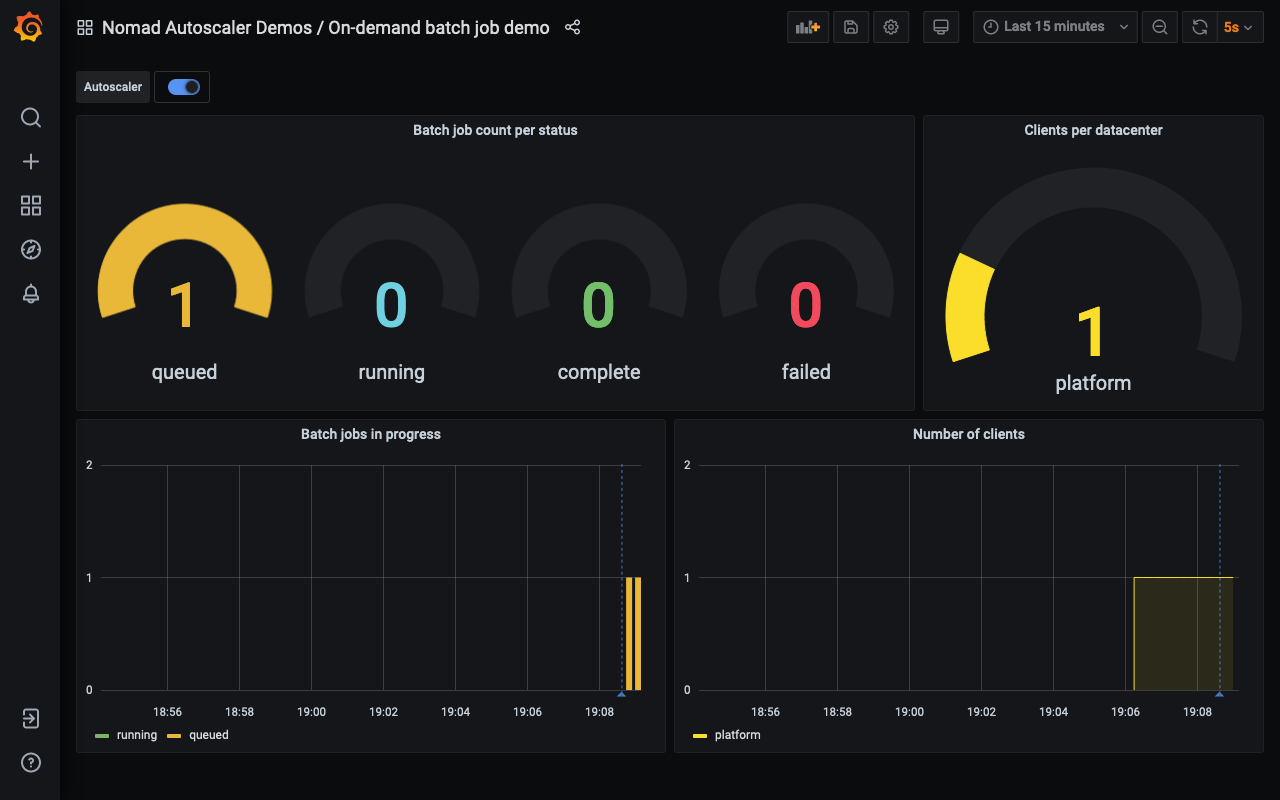Screen dimensions: 1280x800
Task: Open the Clients per datacenter panel menu
Action: [x=1093, y=130]
